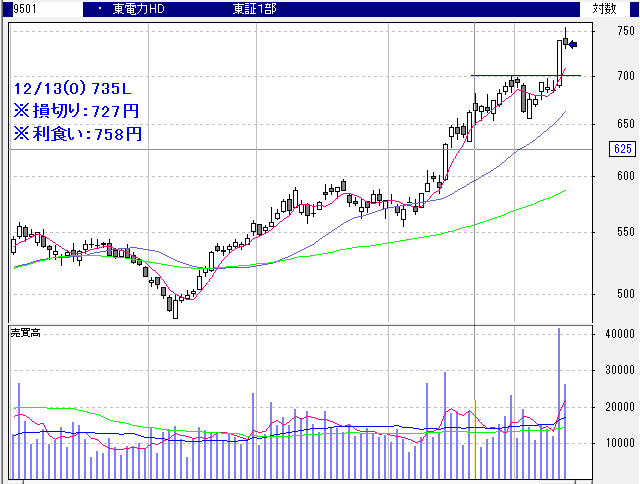The width and height of the screenshot is (640, 484).
Task: Click the boxed 625 price indicator
Action: click(x=620, y=149)
